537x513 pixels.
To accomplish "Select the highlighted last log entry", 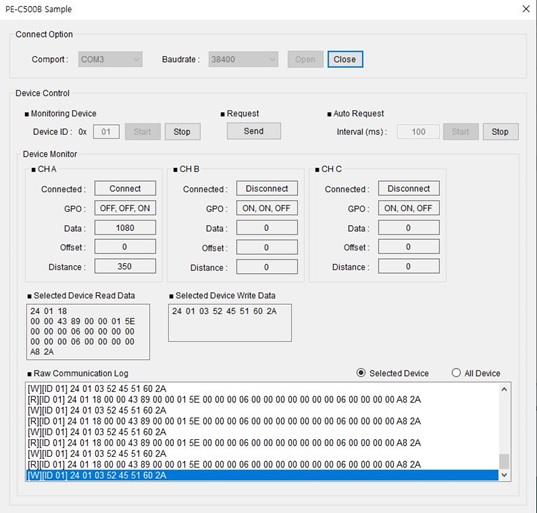I will (262, 475).
